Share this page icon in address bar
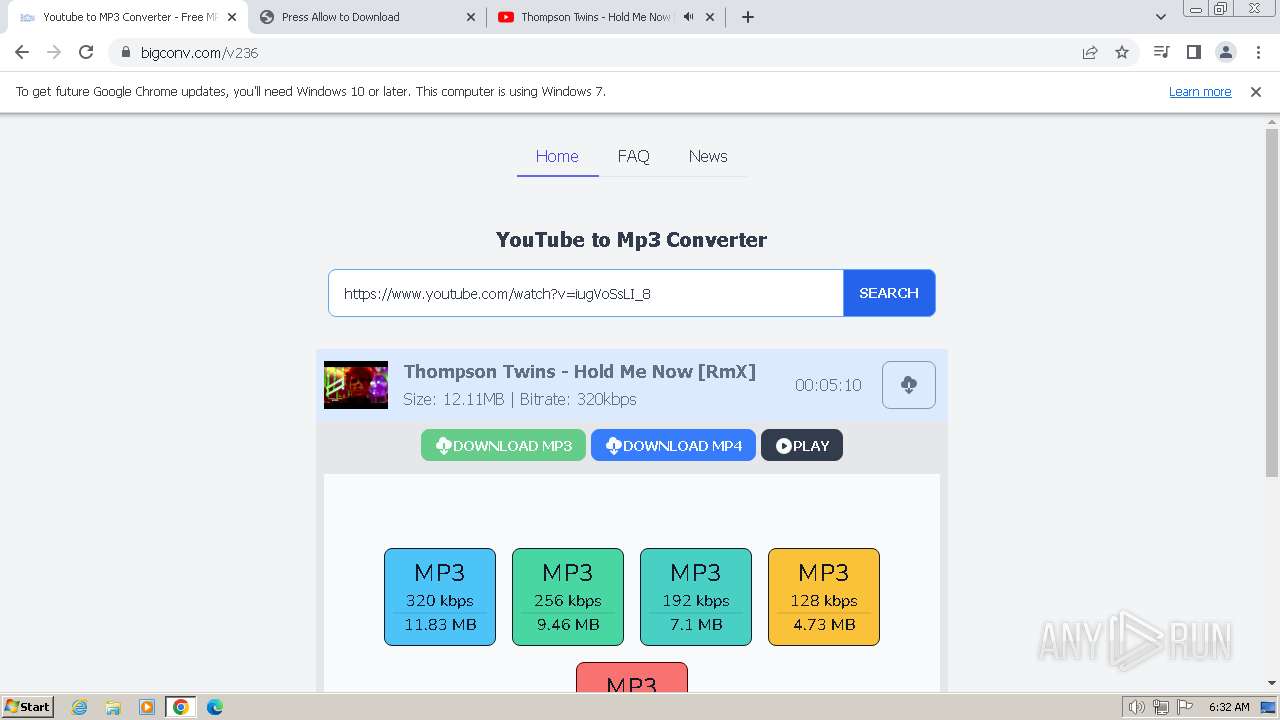This screenshot has height=720, width=1280. point(1090,52)
